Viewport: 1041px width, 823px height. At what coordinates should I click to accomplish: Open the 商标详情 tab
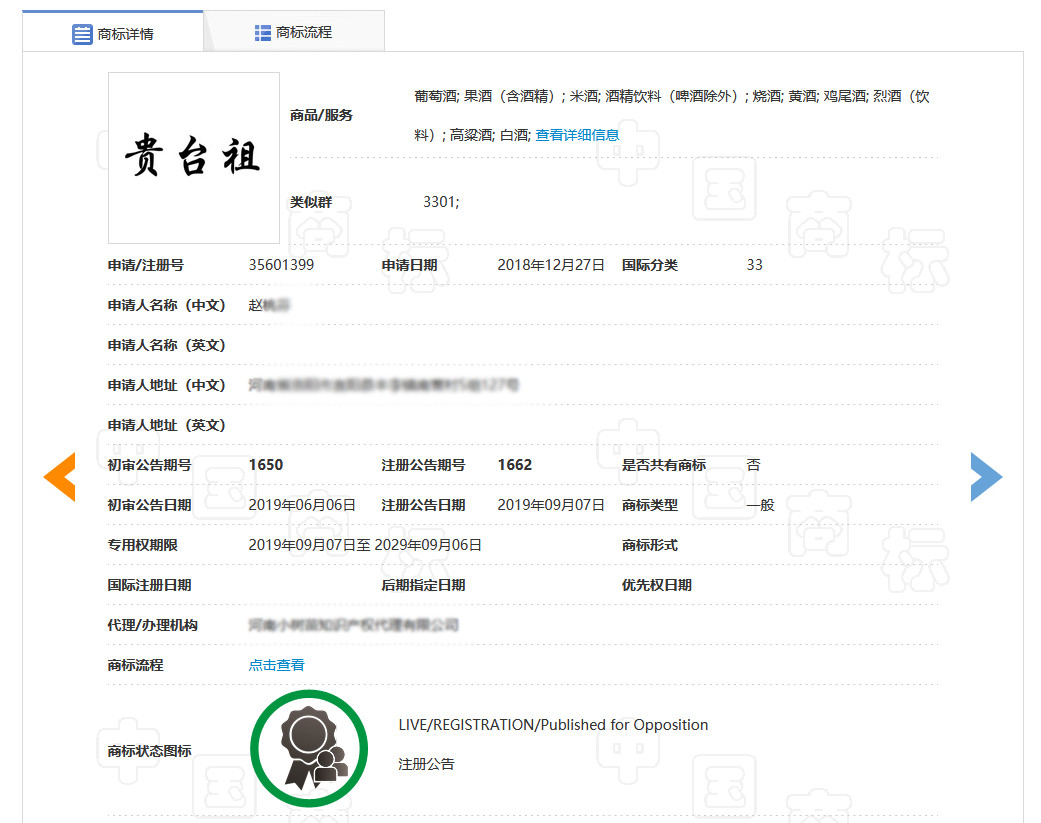coord(113,33)
